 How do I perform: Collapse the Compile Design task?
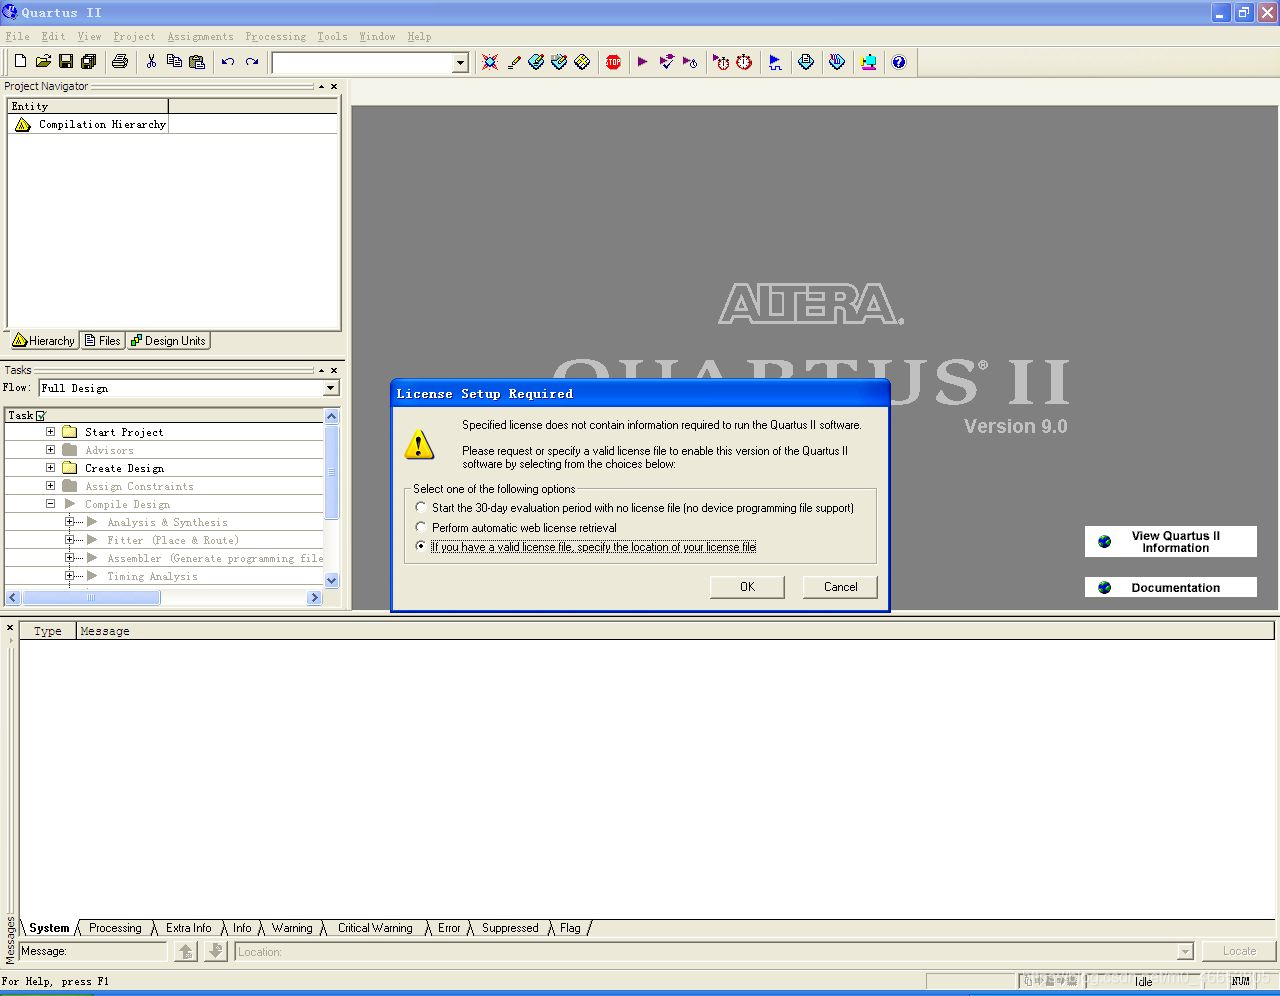pos(50,504)
